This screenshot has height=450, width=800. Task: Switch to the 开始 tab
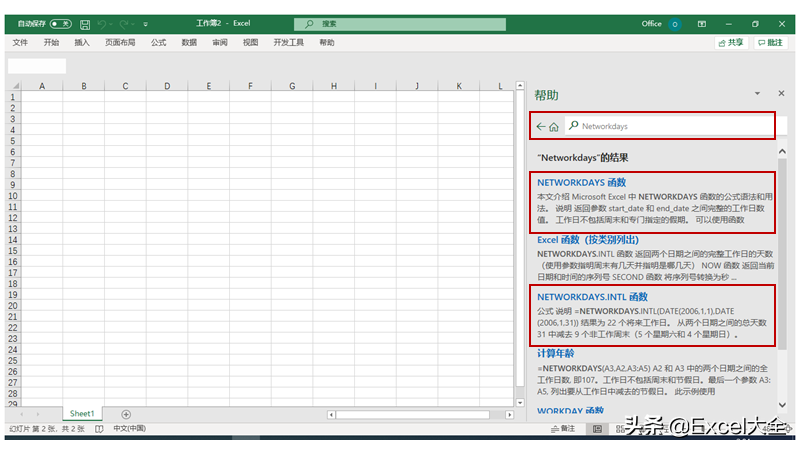pyautogui.click(x=51, y=42)
